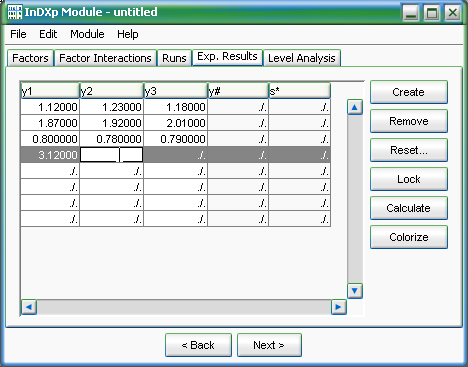Switch to the Factor Interactions tab

tap(105, 58)
